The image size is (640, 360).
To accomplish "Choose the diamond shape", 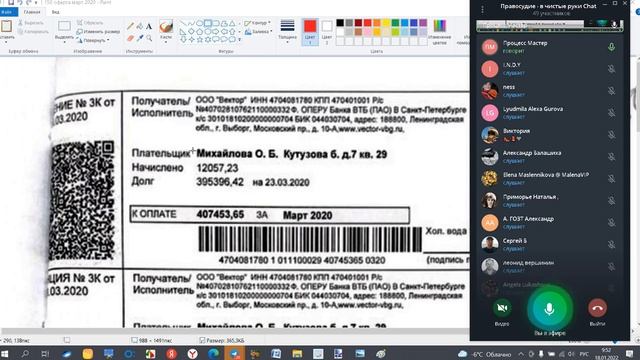I will click(191, 31).
